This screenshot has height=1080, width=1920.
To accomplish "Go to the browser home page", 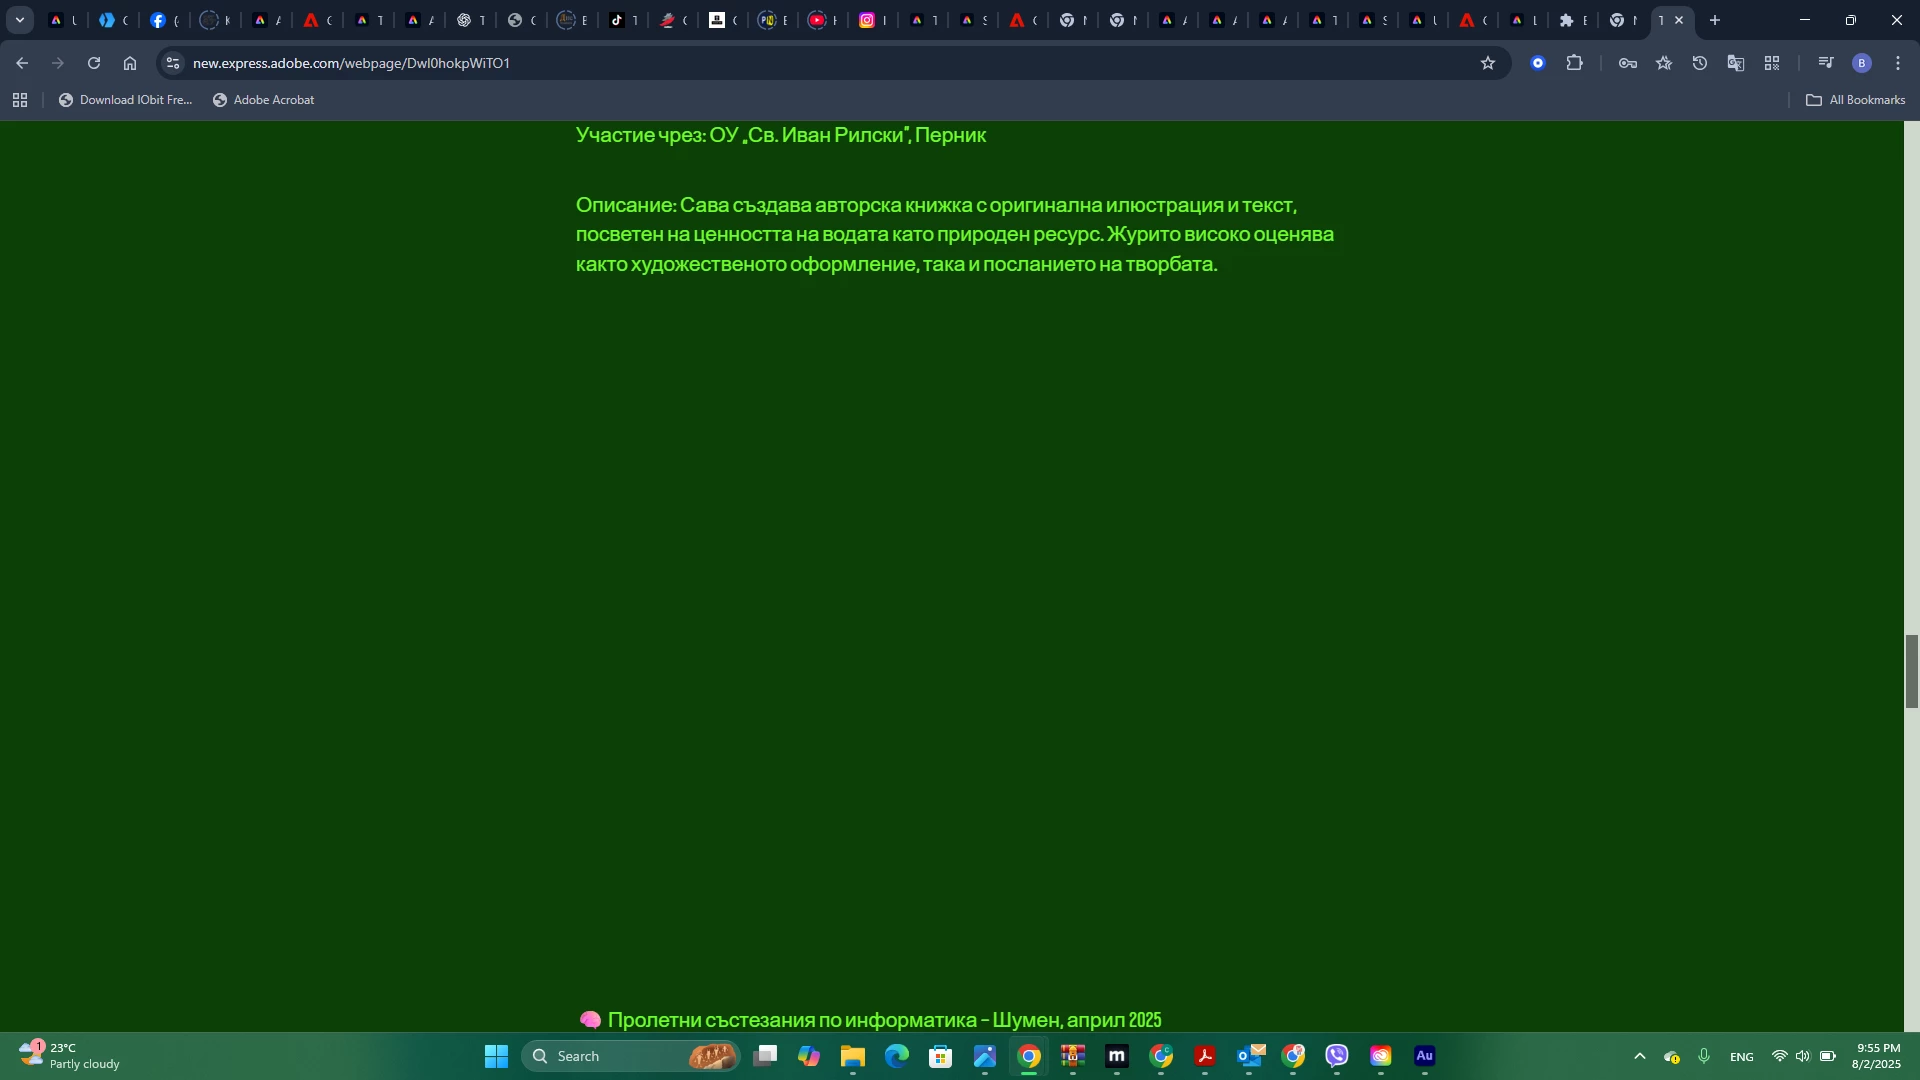I will point(130,63).
